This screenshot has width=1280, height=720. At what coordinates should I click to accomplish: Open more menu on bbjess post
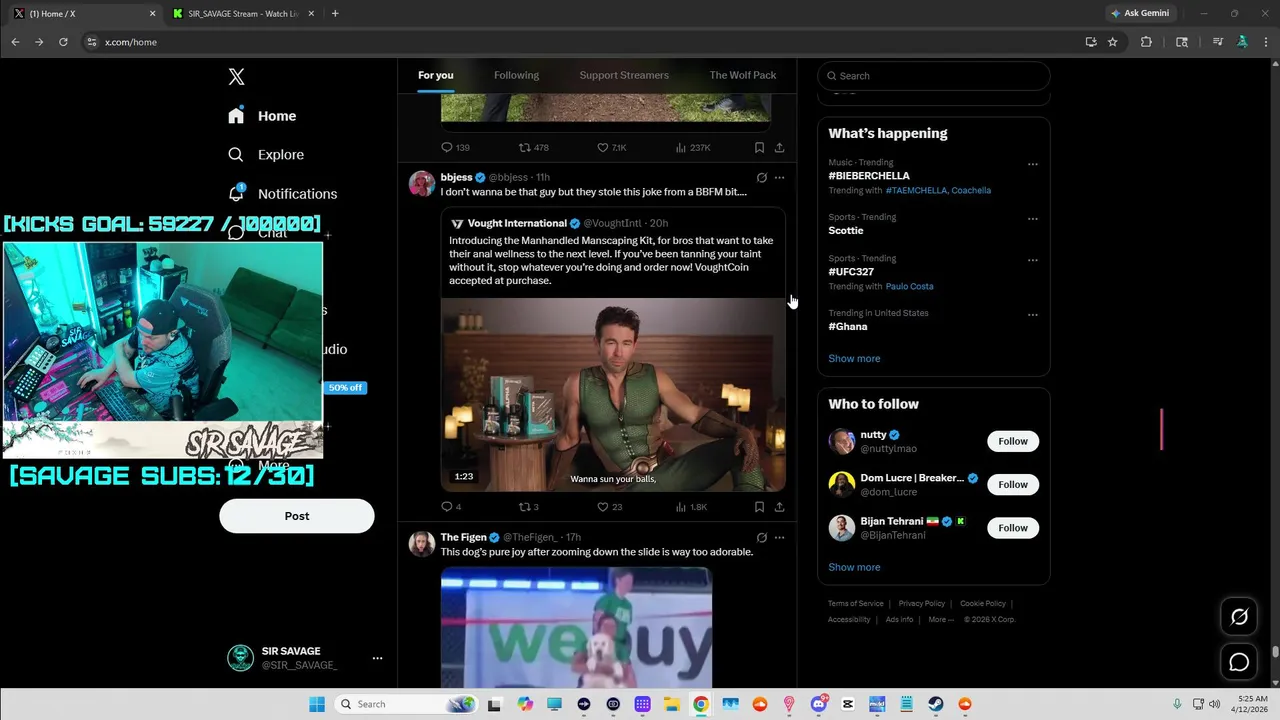(x=779, y=178)
